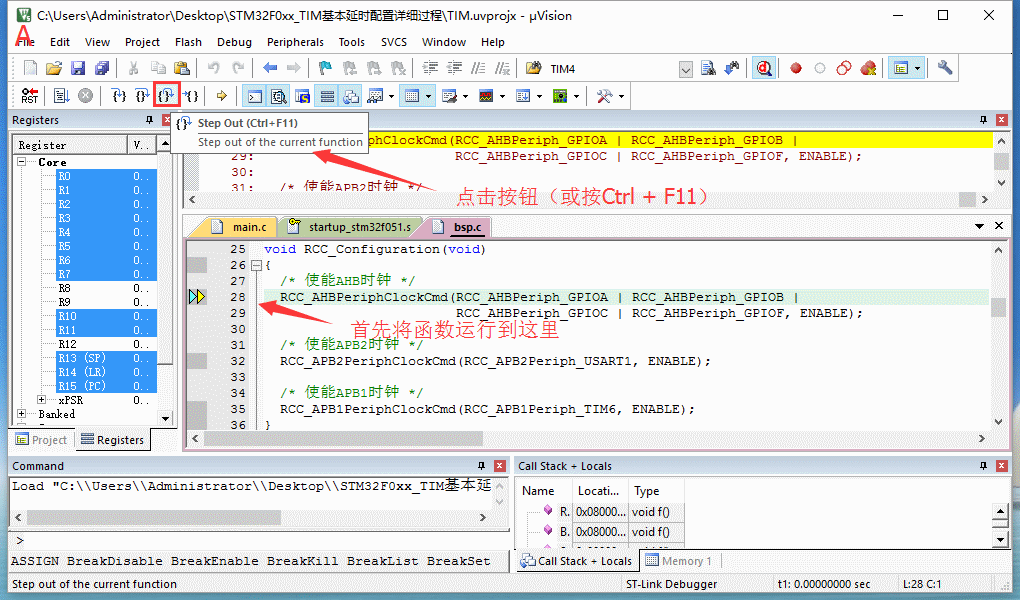Click the Run icon
Screen dimensions: 1020x600
pos(61,96)
